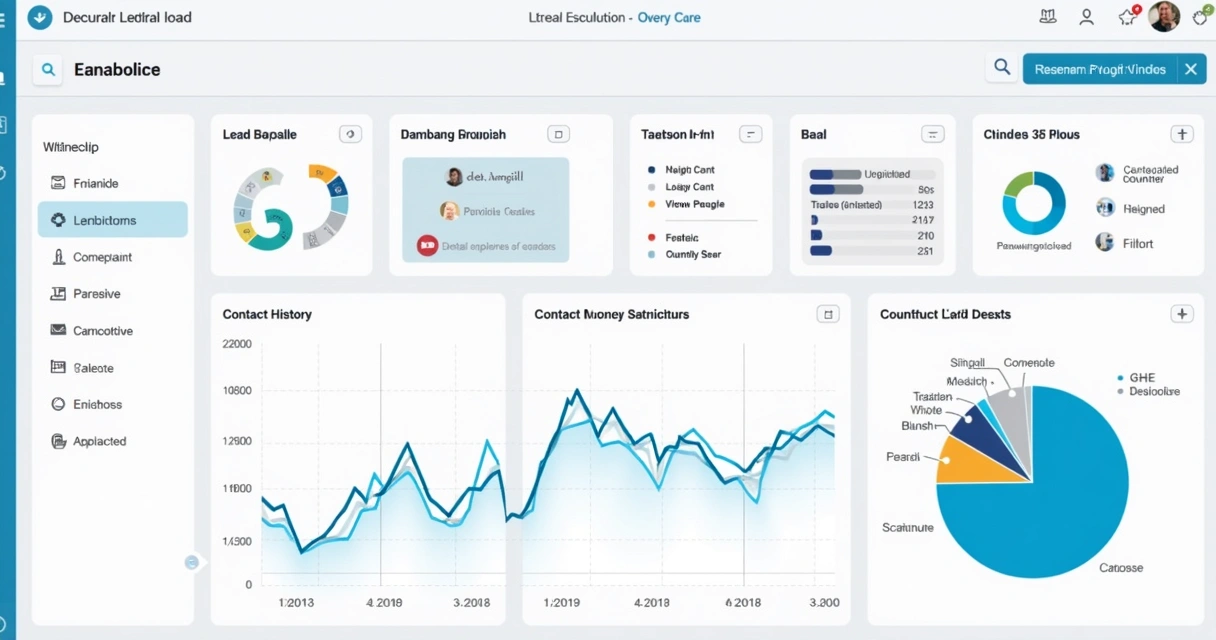
Task: Click the magnifier icon left of Resenam button
Action: [1001, 68]
